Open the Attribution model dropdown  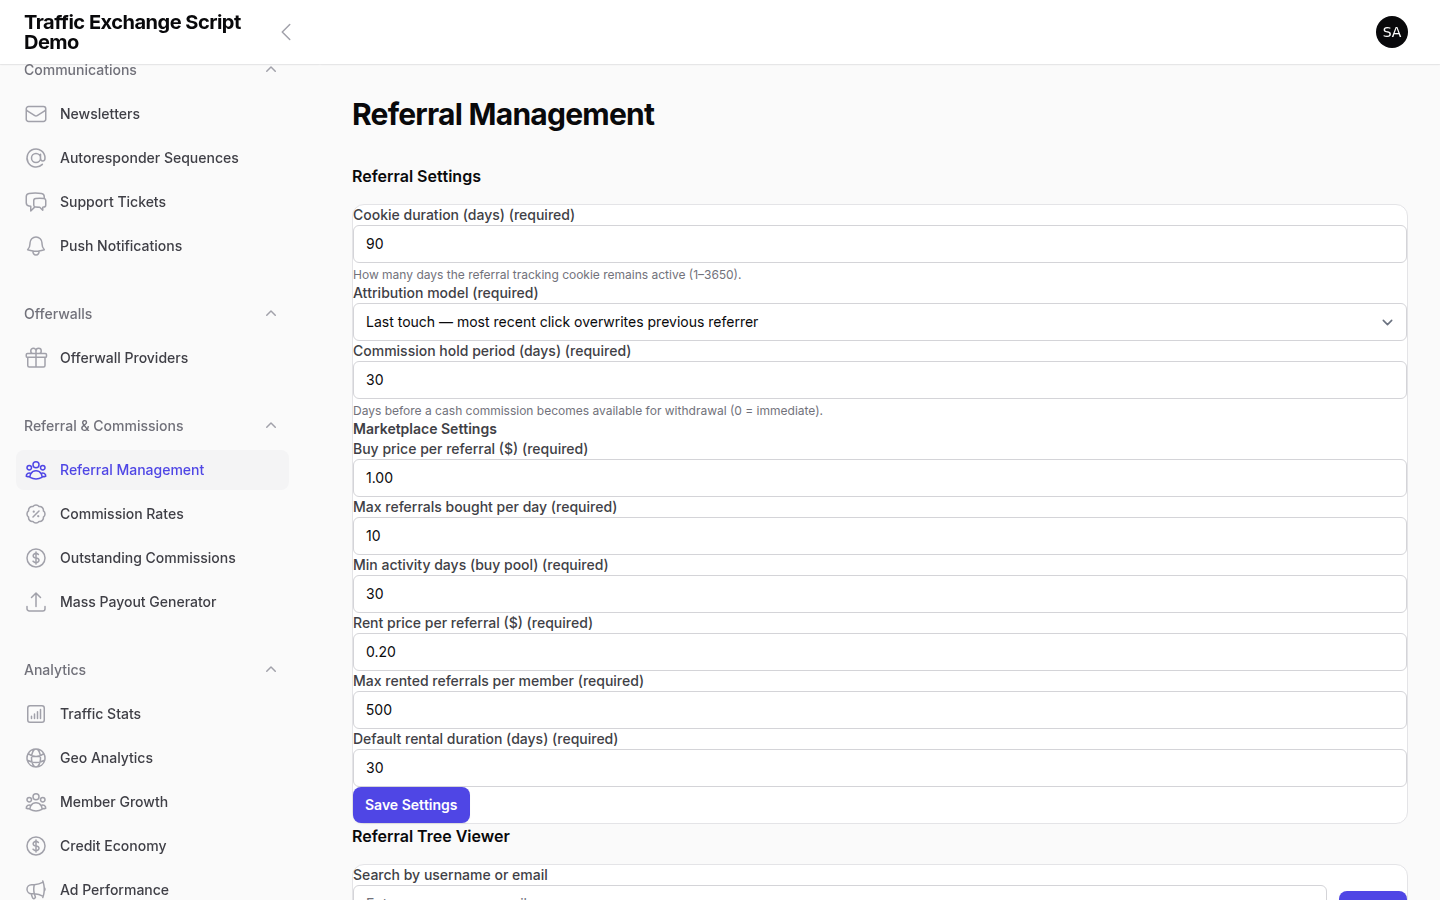(x=878, y=321)
